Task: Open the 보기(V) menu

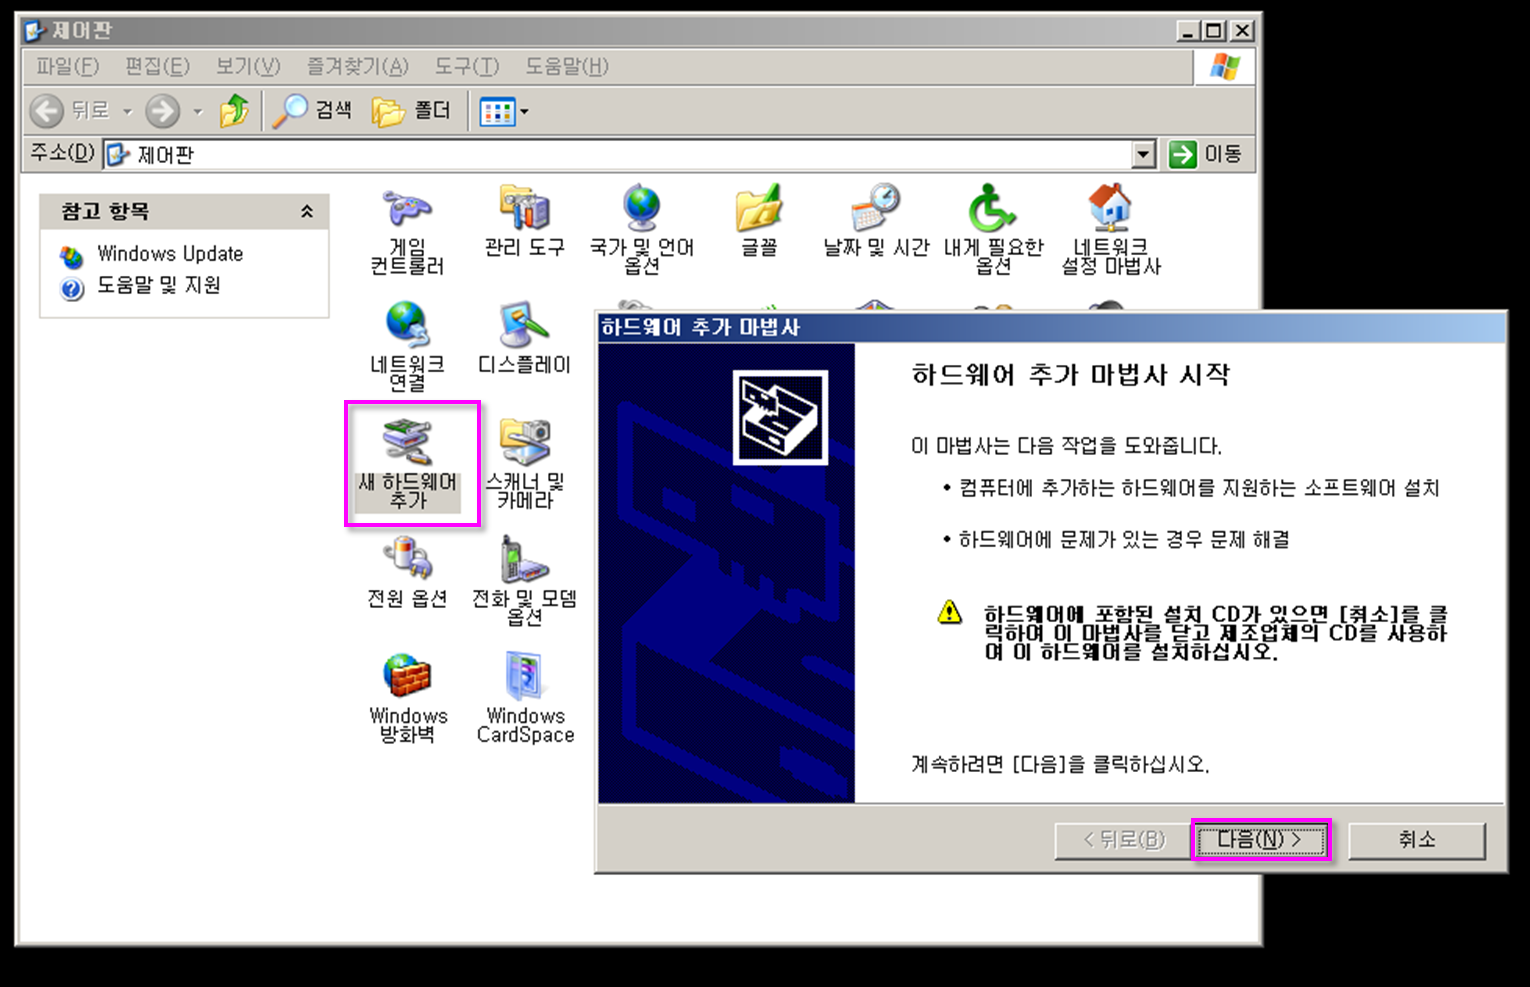Action: pyautogui.click(x=248, y=67)
